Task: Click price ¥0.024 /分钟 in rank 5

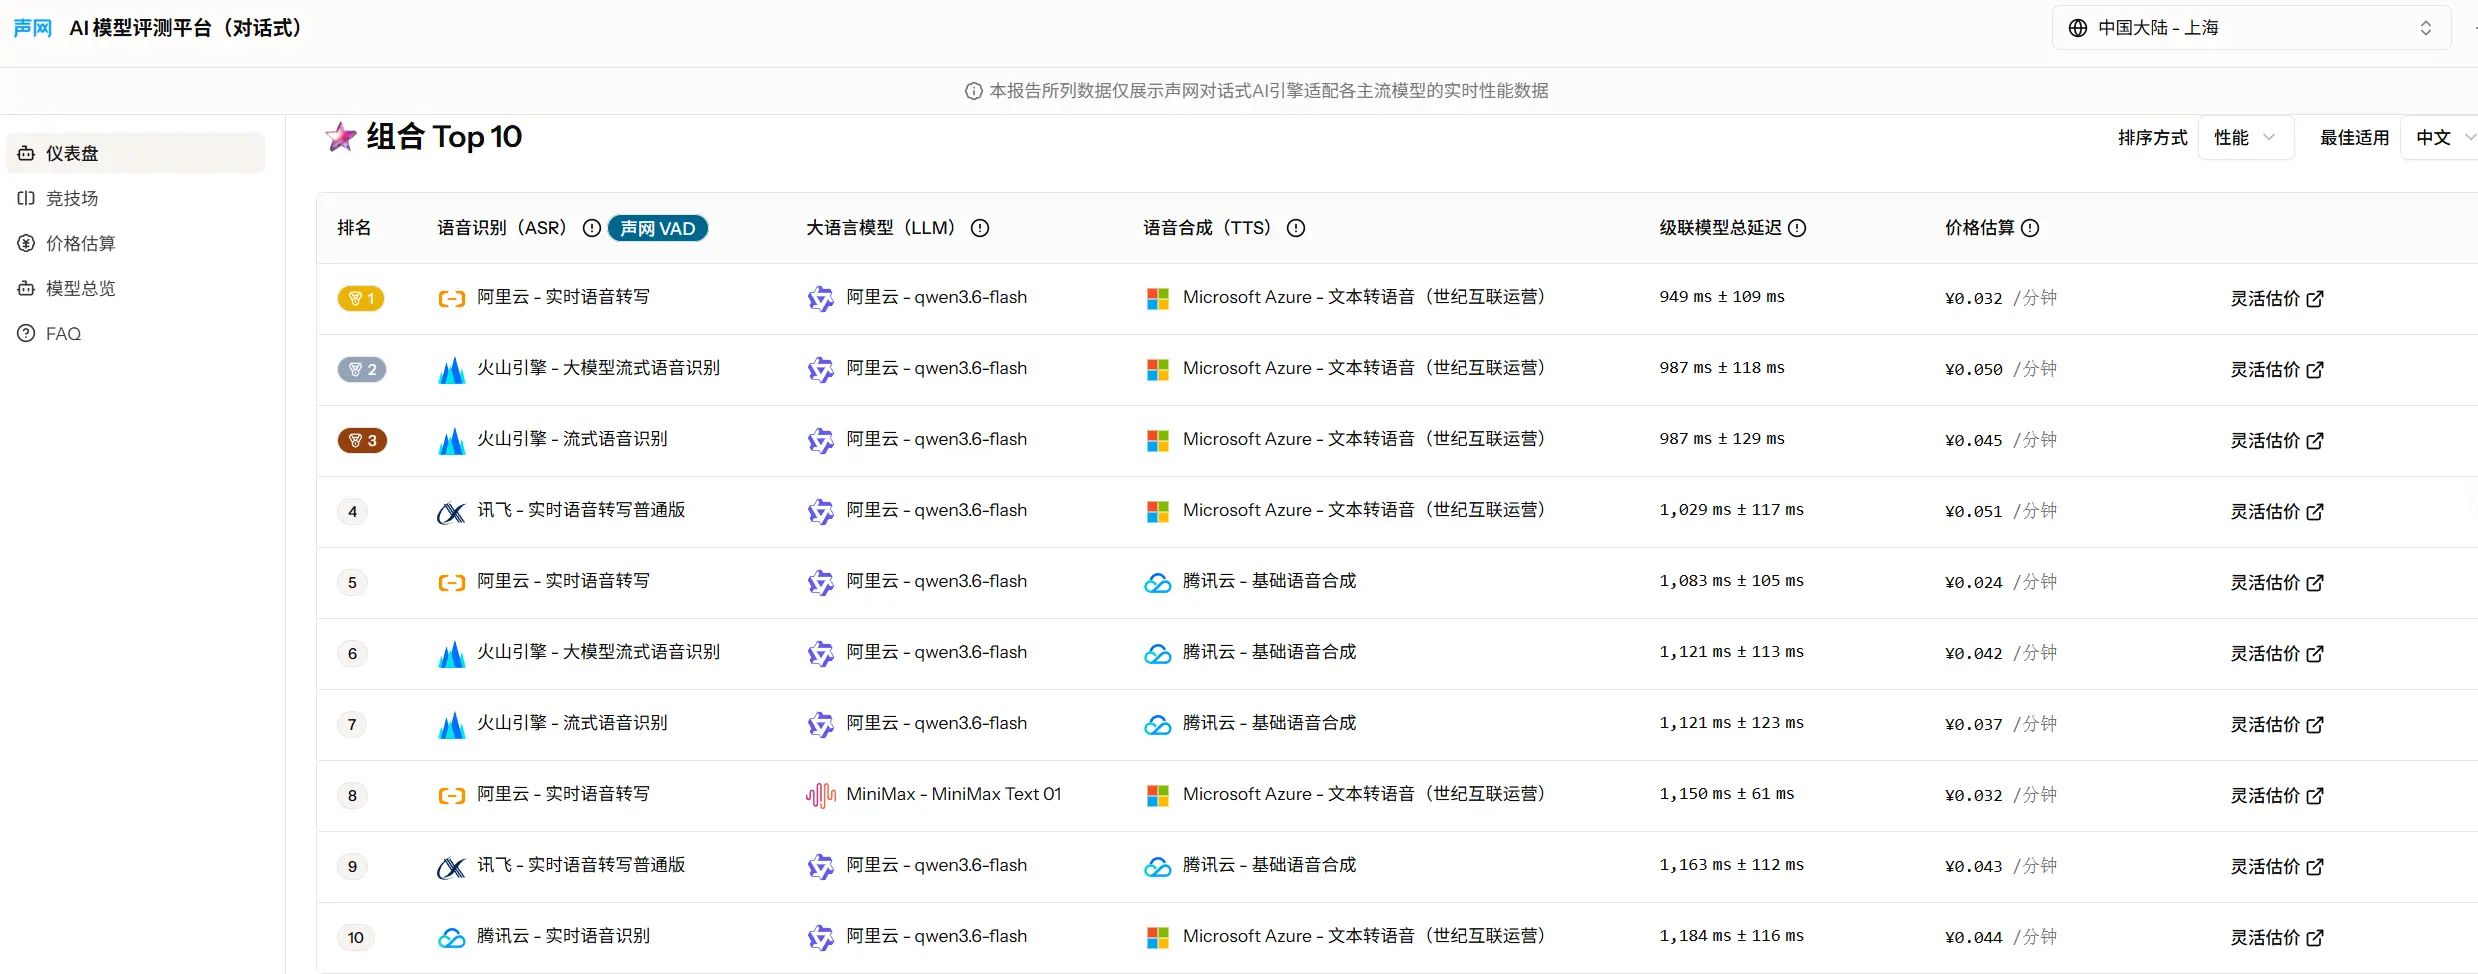Action: [x=2001, y=582]
